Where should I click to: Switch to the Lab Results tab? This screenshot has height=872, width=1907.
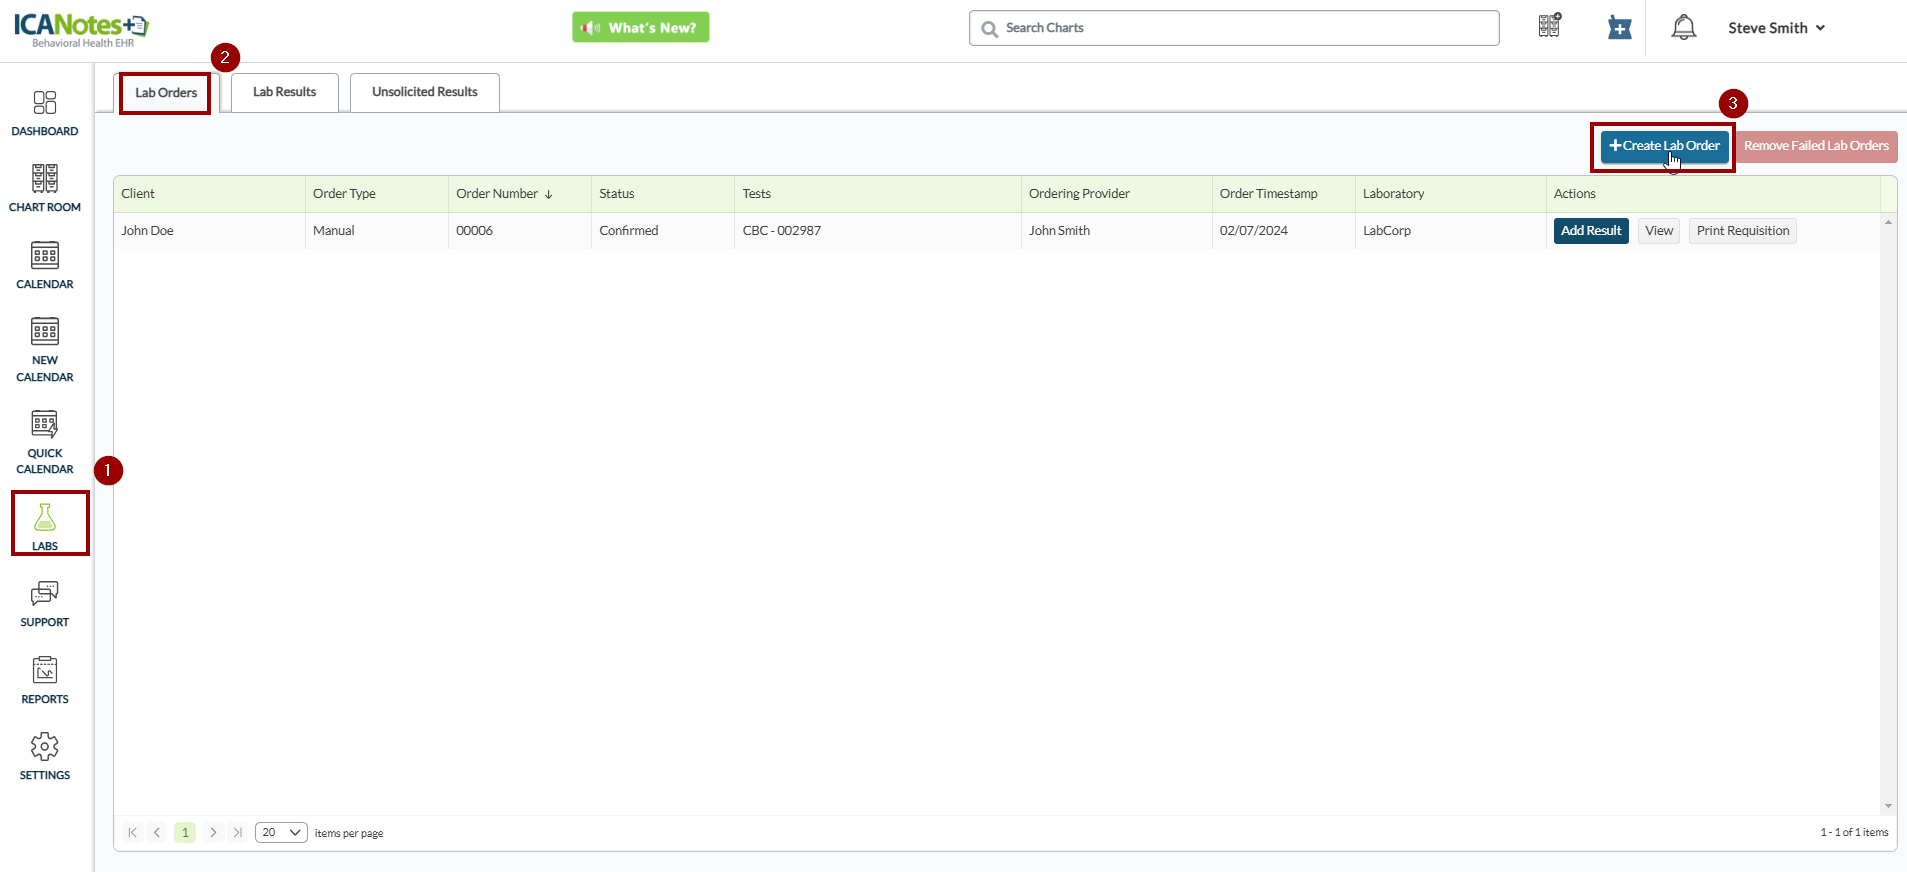284,92
